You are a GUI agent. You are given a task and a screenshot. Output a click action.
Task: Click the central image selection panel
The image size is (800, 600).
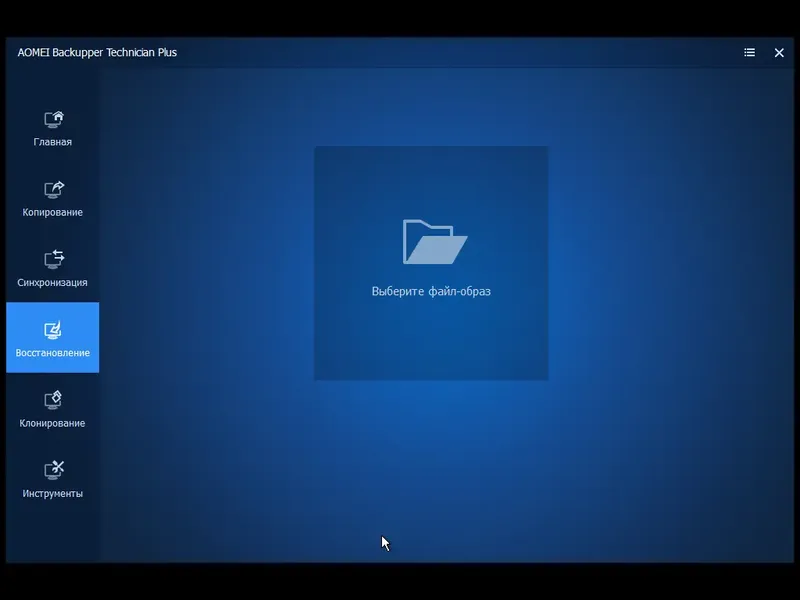pos(431,262)
